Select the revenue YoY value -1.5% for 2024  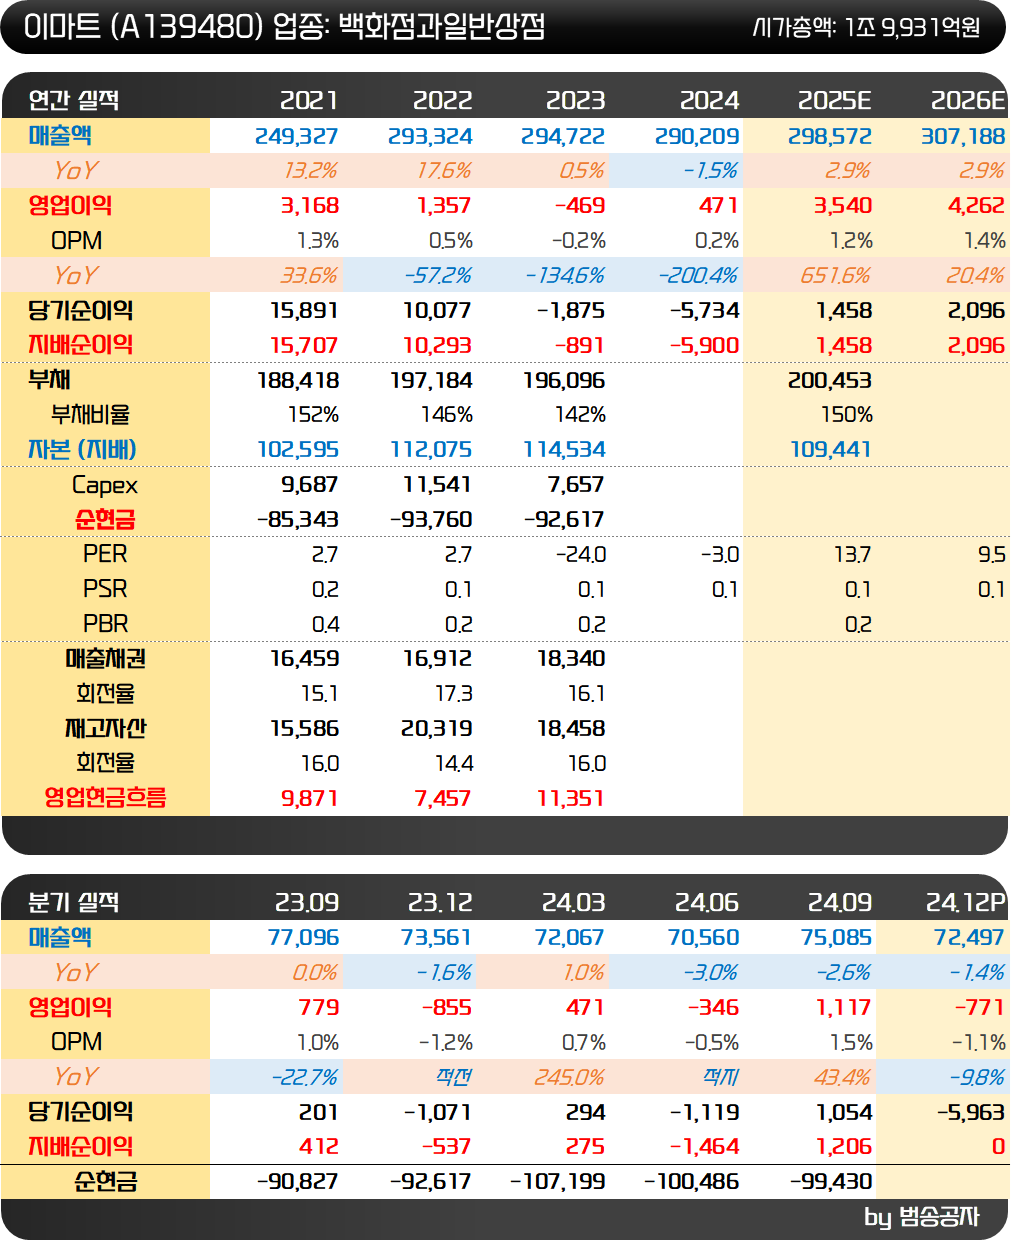coord(710,171)
